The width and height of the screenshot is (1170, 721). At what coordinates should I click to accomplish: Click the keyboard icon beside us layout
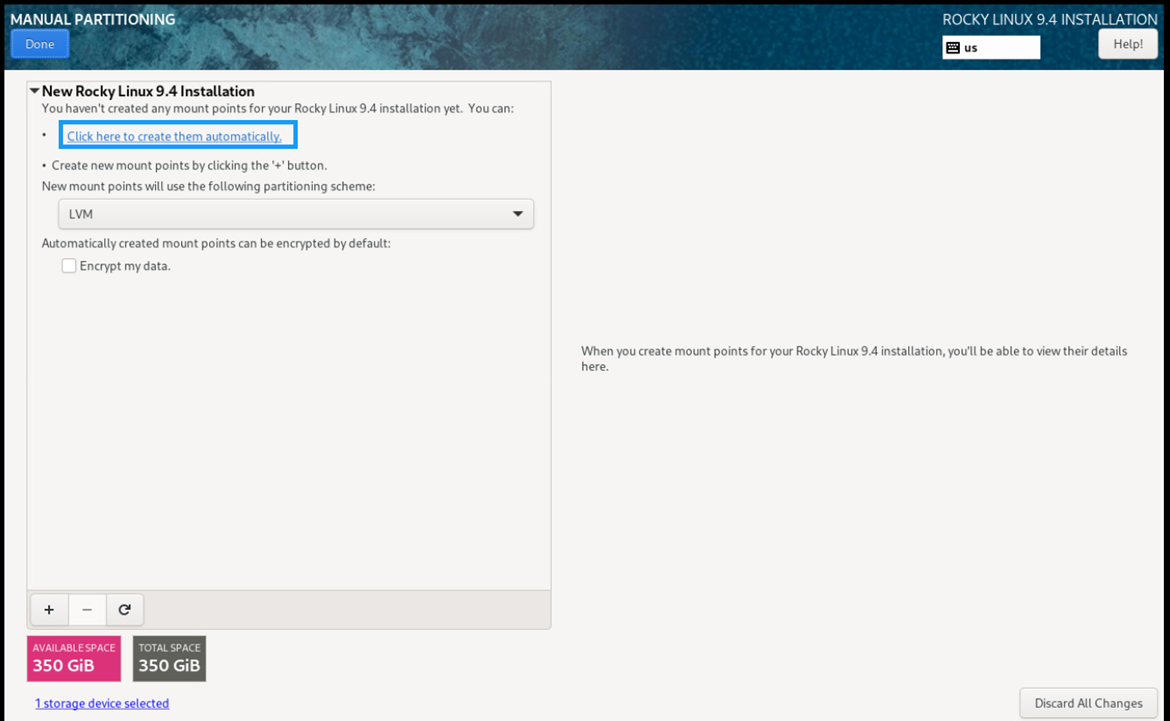(953, 48)
